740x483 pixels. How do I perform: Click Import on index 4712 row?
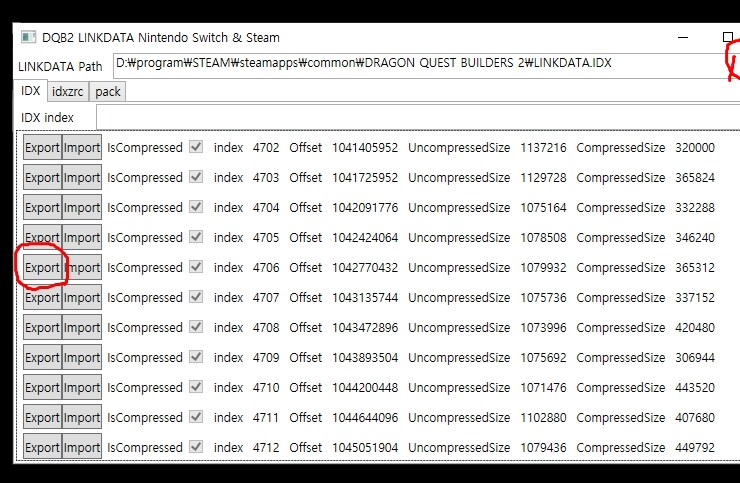(82, 447)
